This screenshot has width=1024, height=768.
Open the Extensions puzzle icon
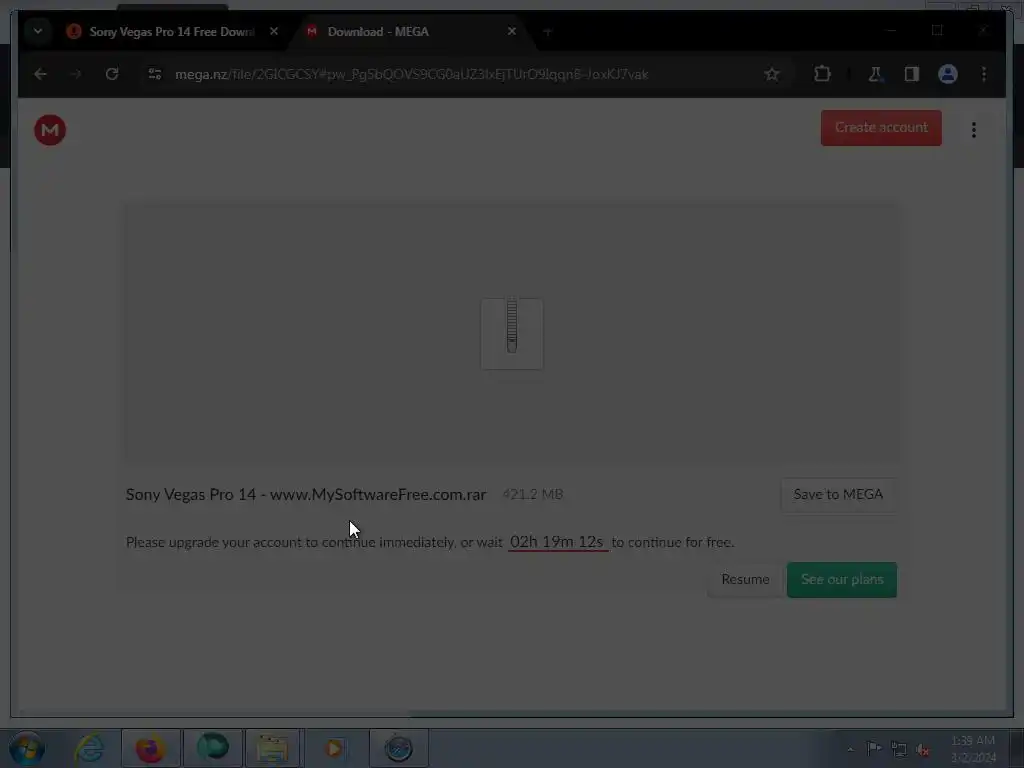tap(822, 74)
